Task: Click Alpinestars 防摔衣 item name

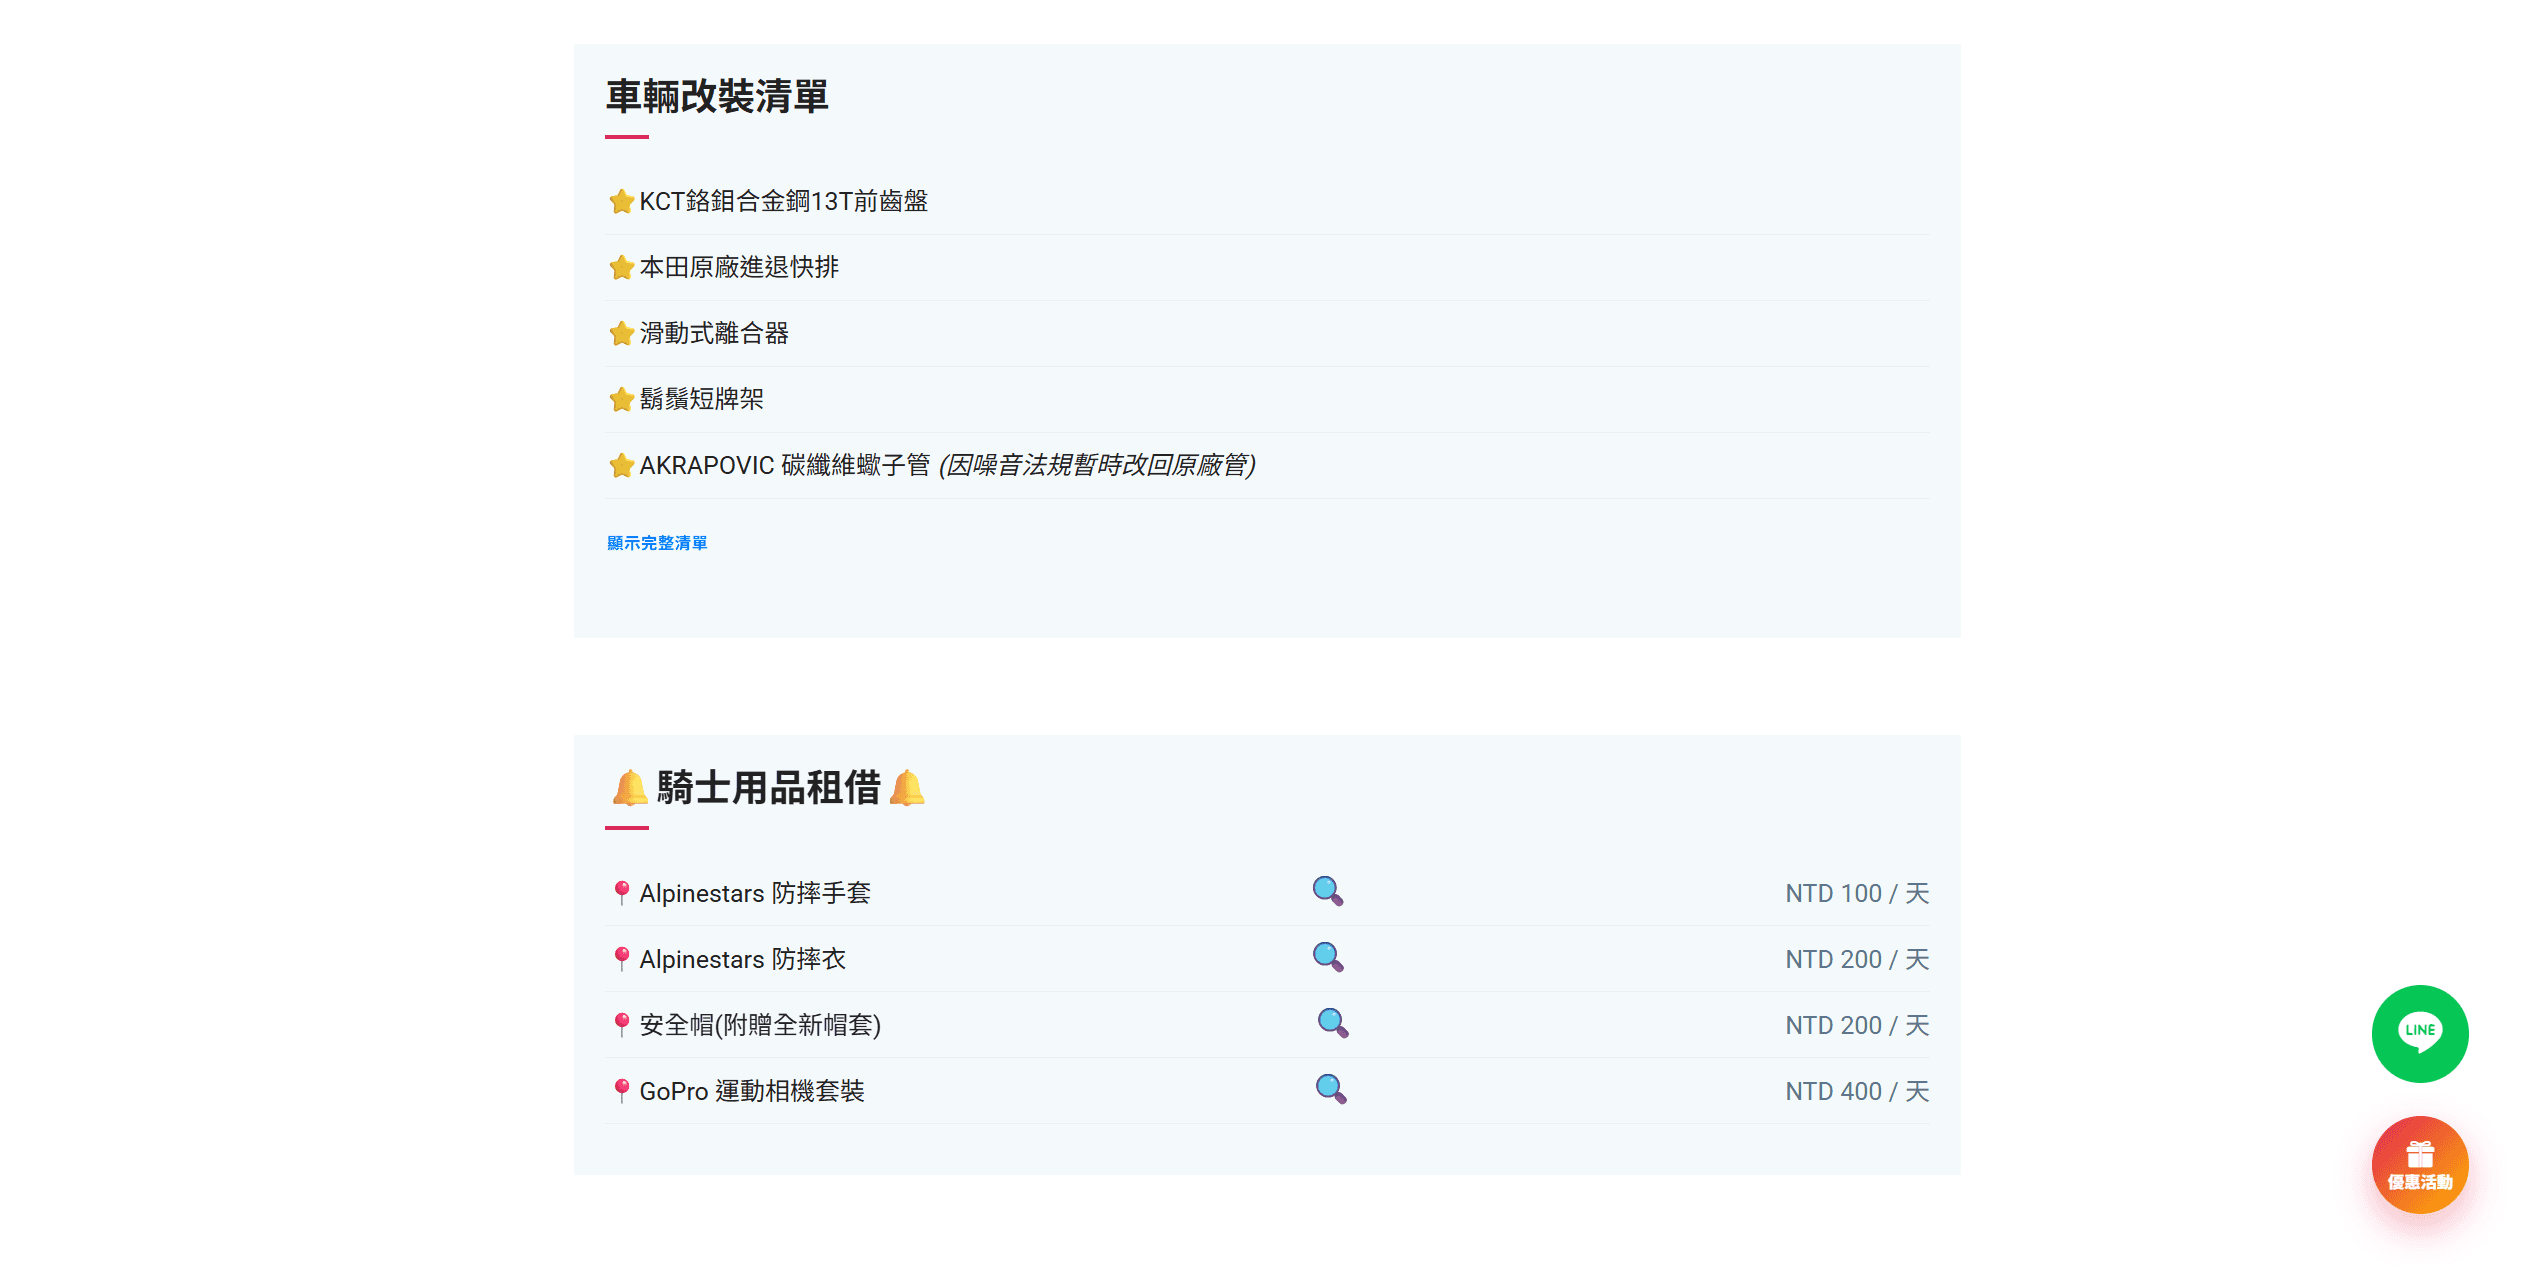Action: point(743,959)
